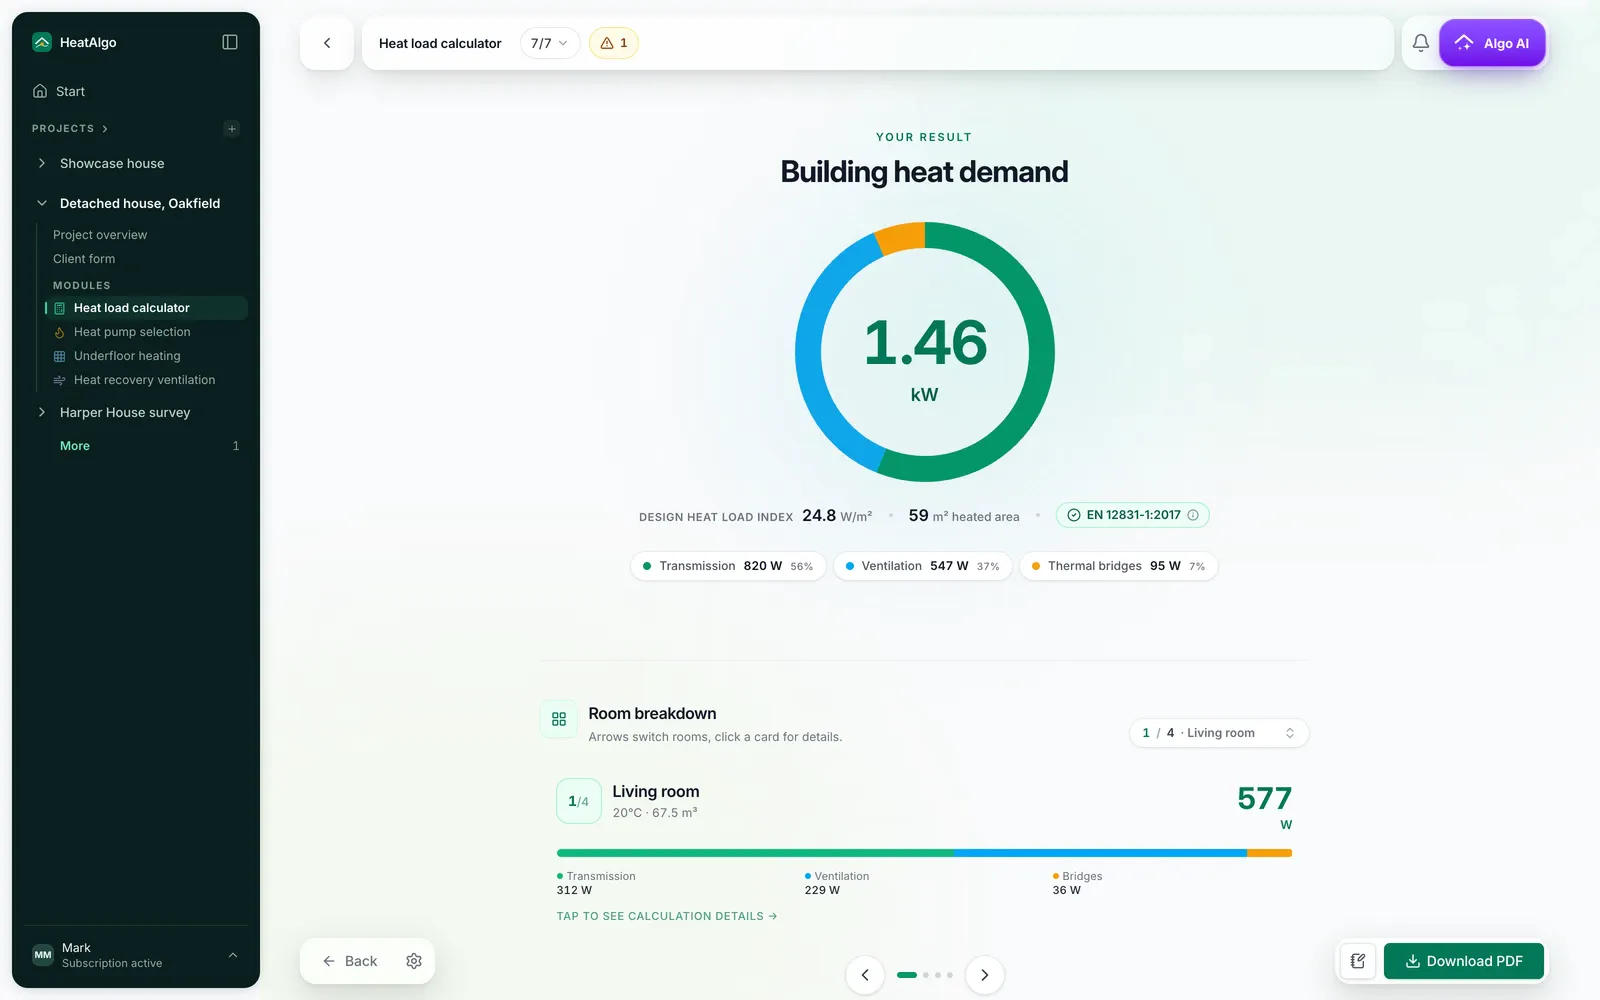Select Heat load calculator module

[x=146, y=308]
